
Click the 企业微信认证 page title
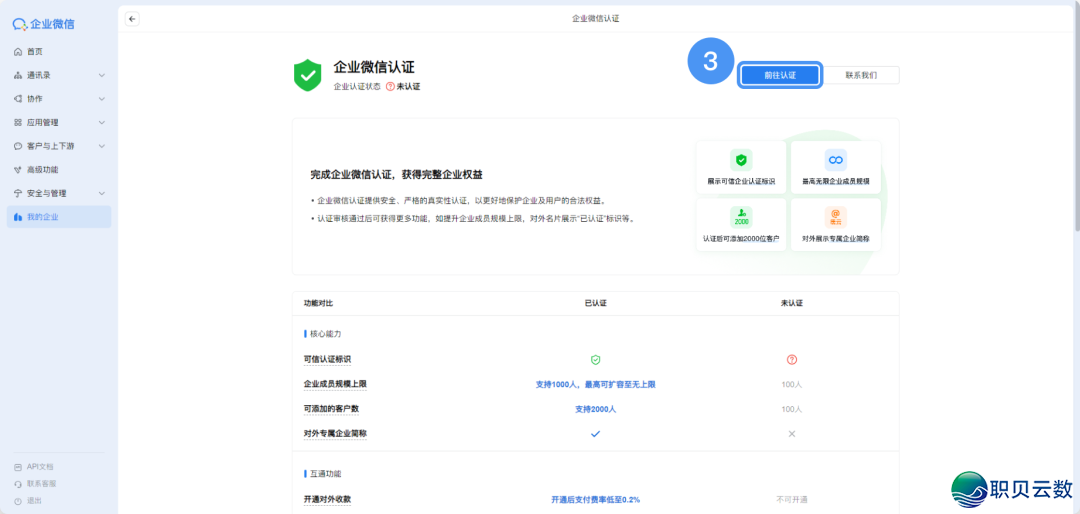tap(374, 68)
